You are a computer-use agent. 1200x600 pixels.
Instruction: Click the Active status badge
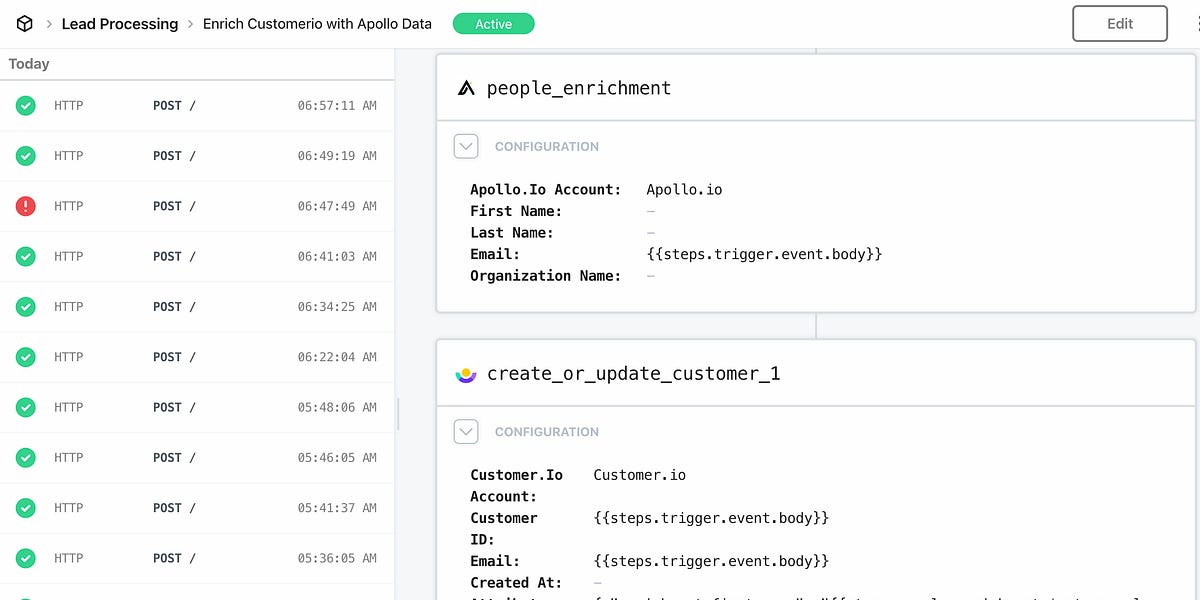(x=493, y=24)
